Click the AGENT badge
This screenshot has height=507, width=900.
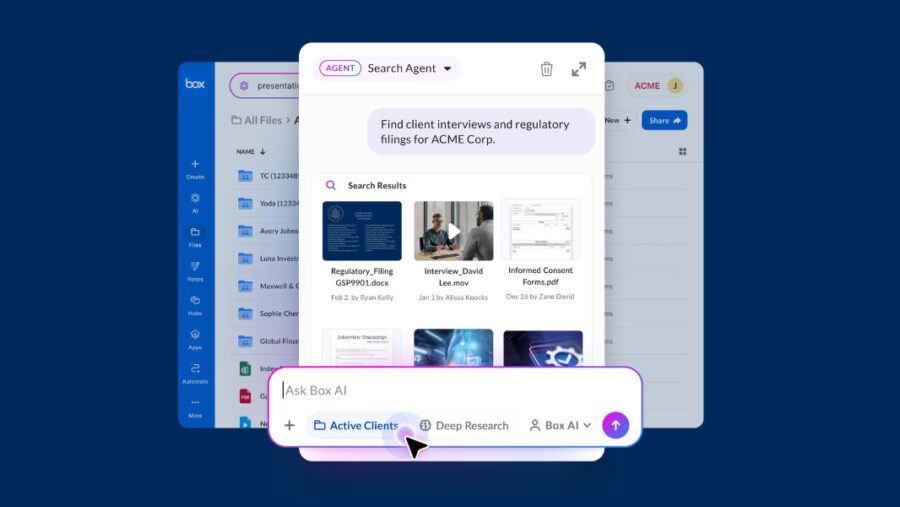pyautogui.click(x=340, y=68)
